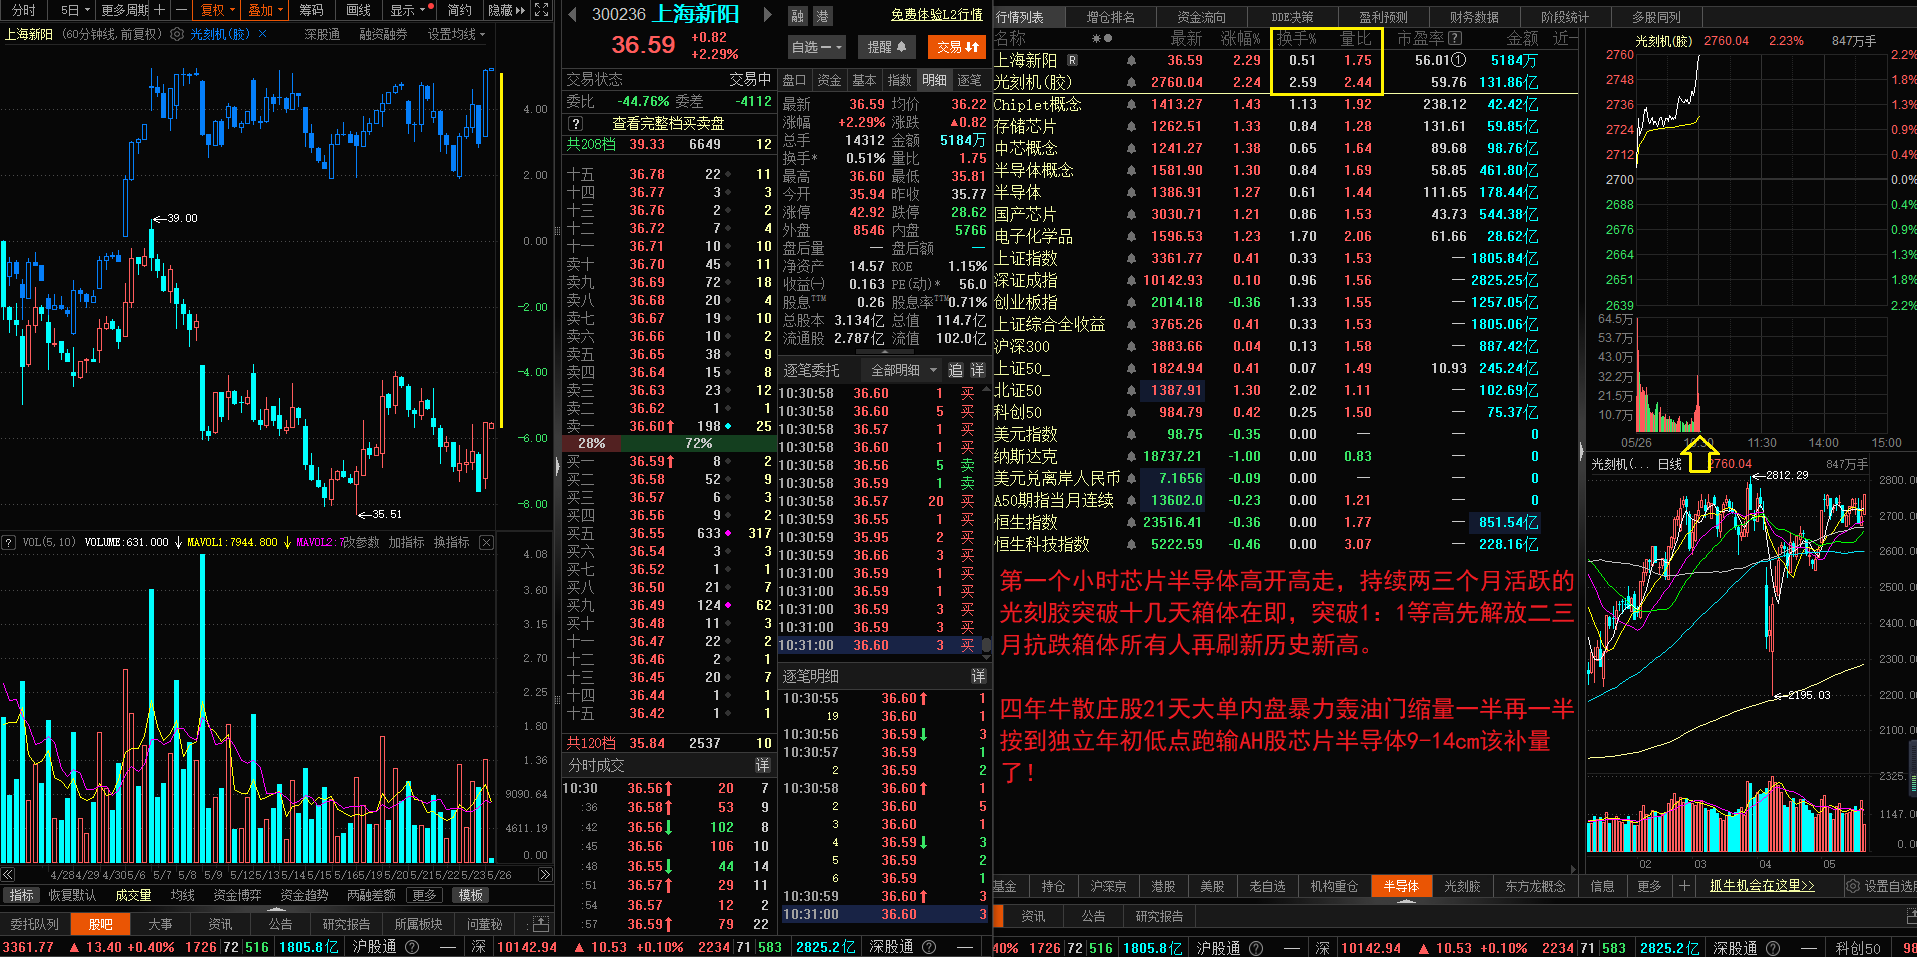This screenshot has width=1917, height=957.
Task: Switch to the 分时 tab
Action: [24, 10]
